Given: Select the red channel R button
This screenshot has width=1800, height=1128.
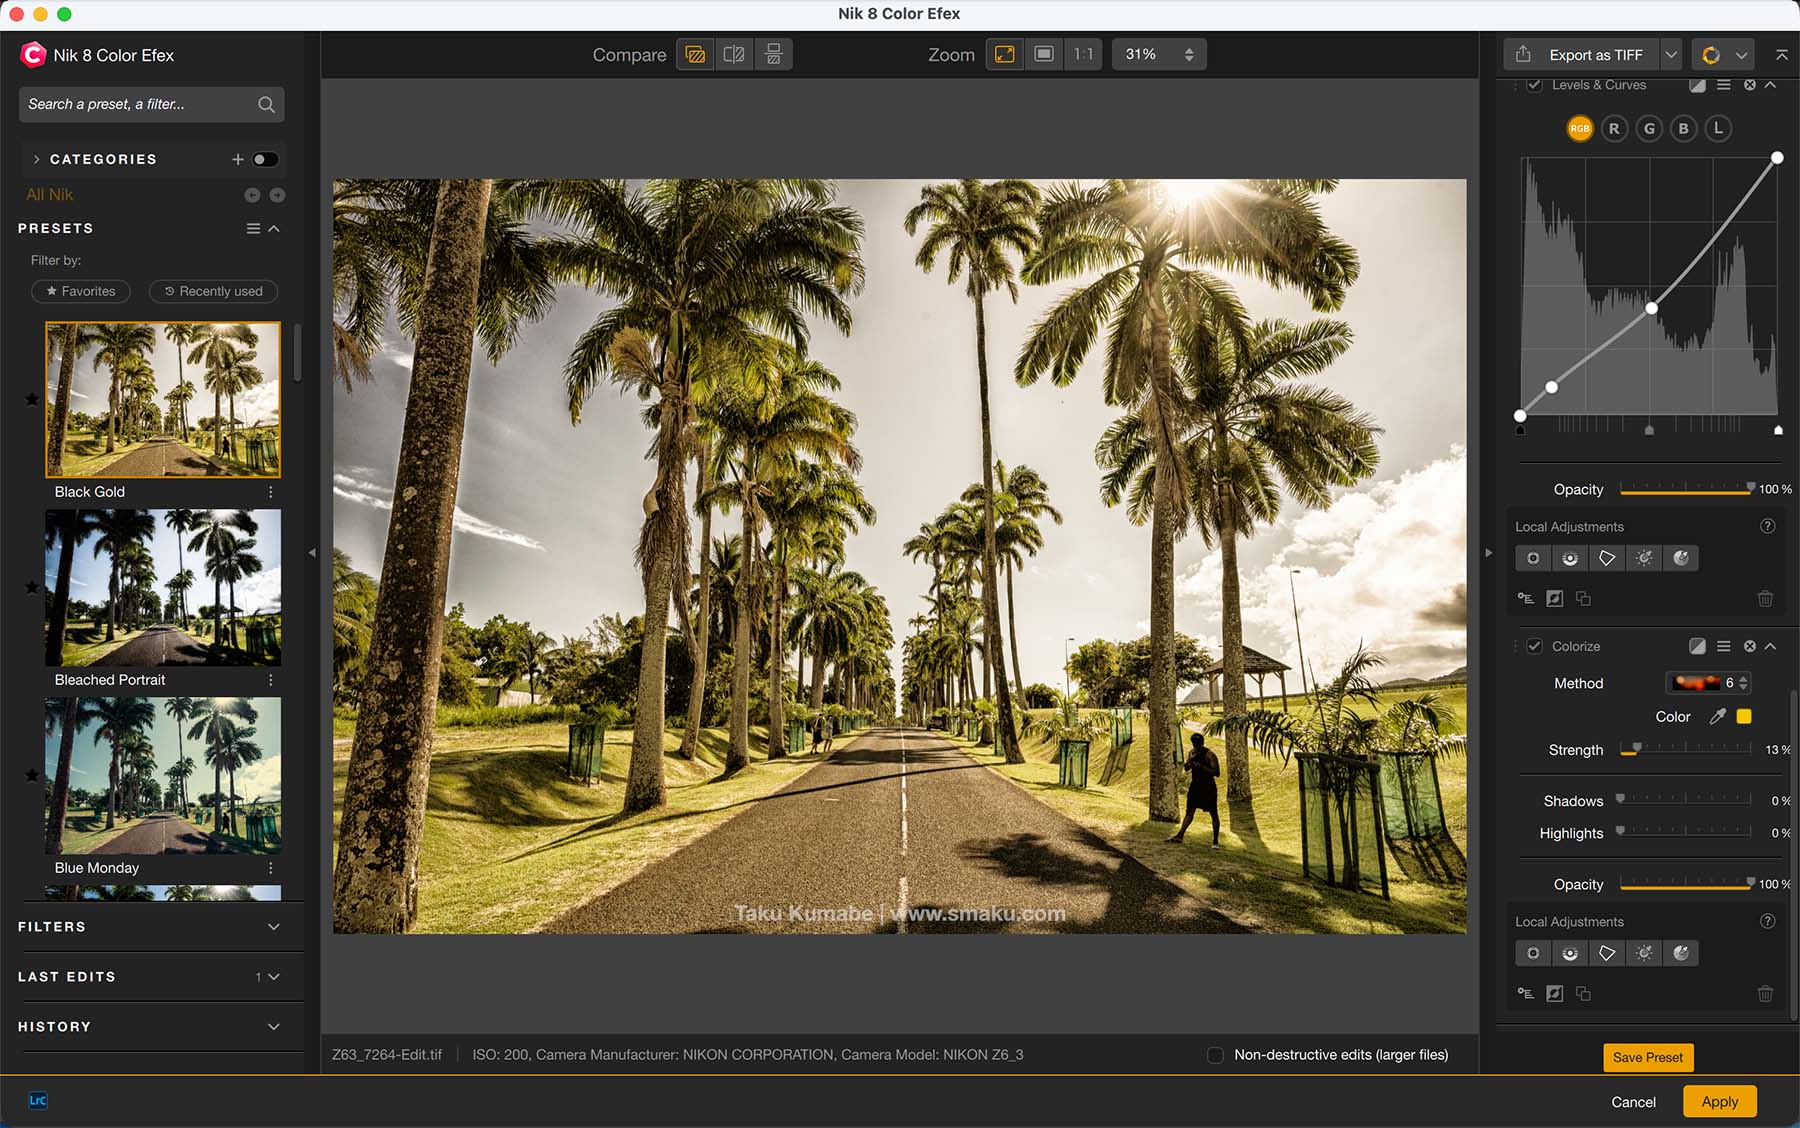Looking at the screenshot, I should (x=1614, y=128).
